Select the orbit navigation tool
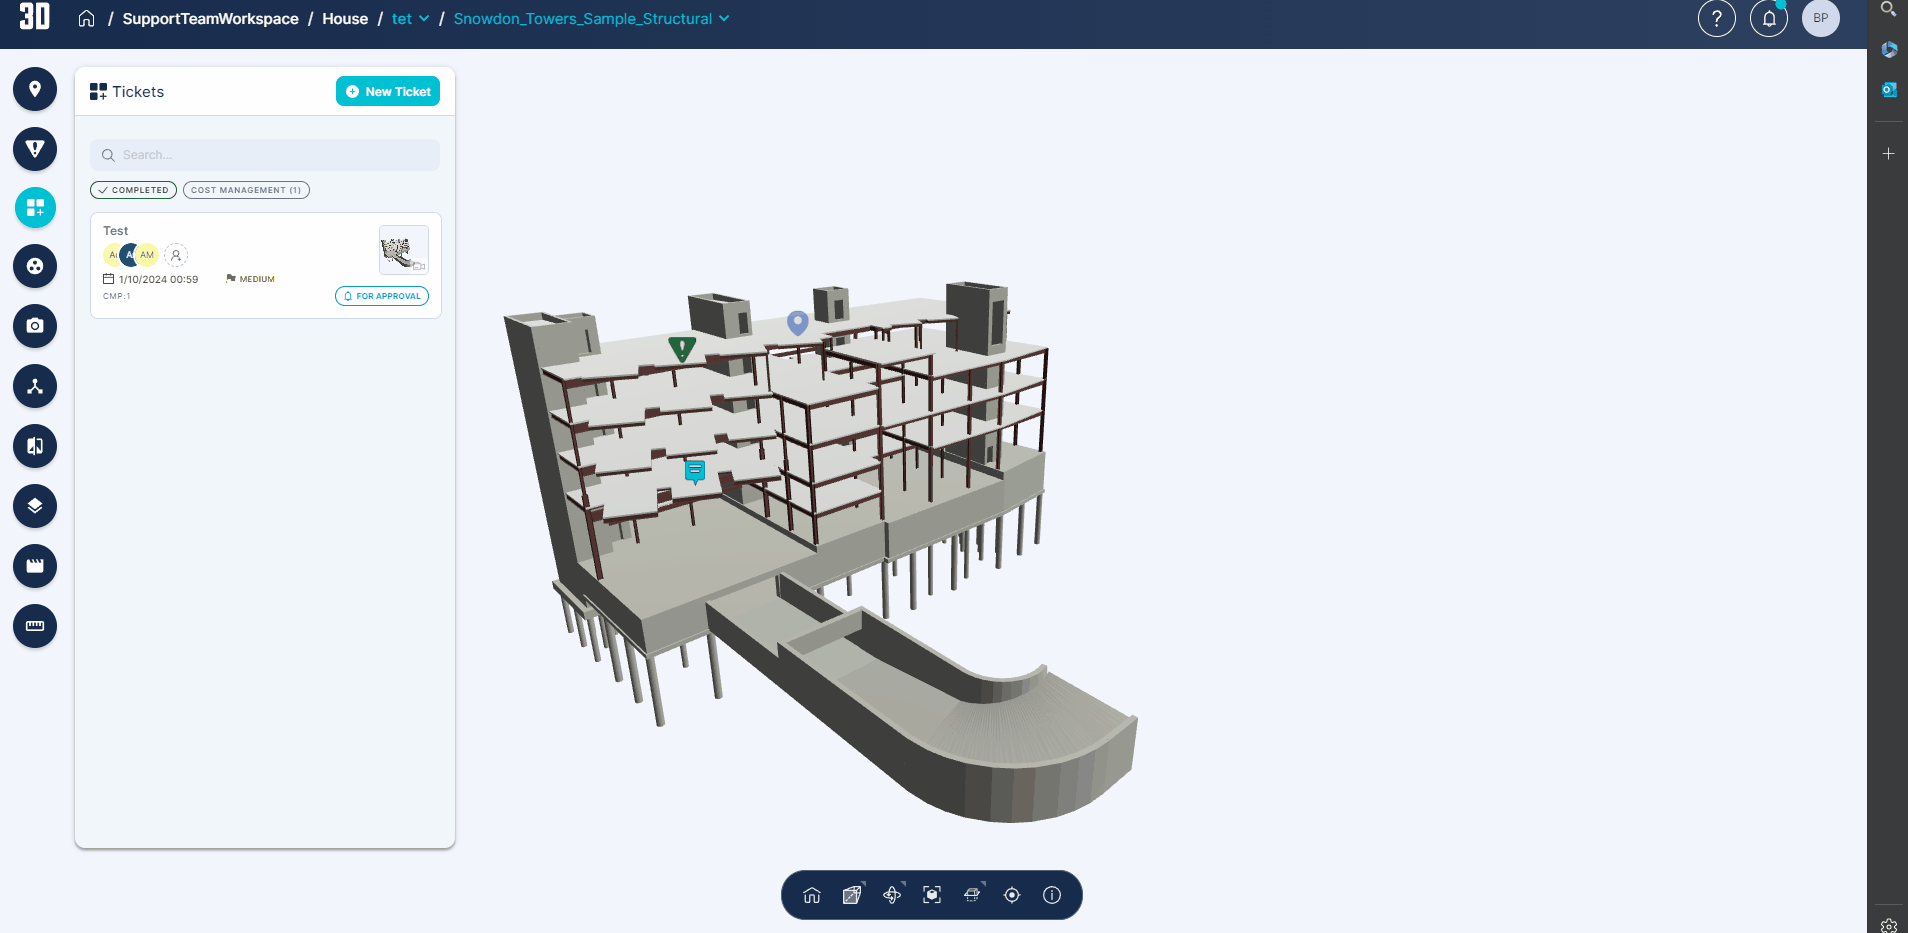 (x=891, y=895)
